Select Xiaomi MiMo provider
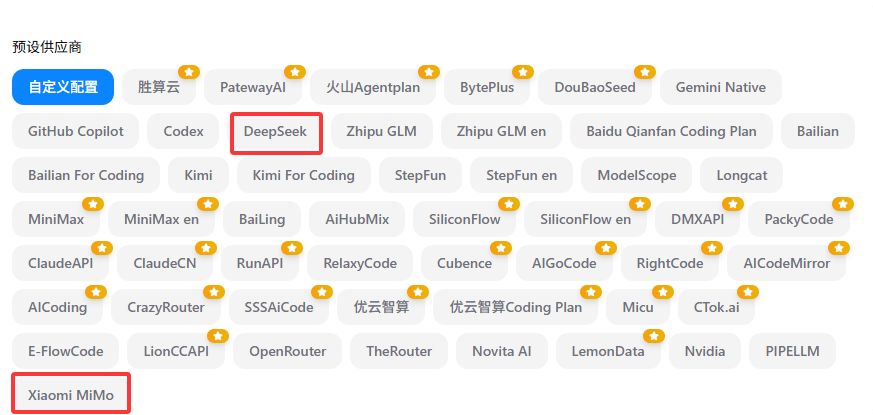Screen dimensions: 873x415 (71, 395)
